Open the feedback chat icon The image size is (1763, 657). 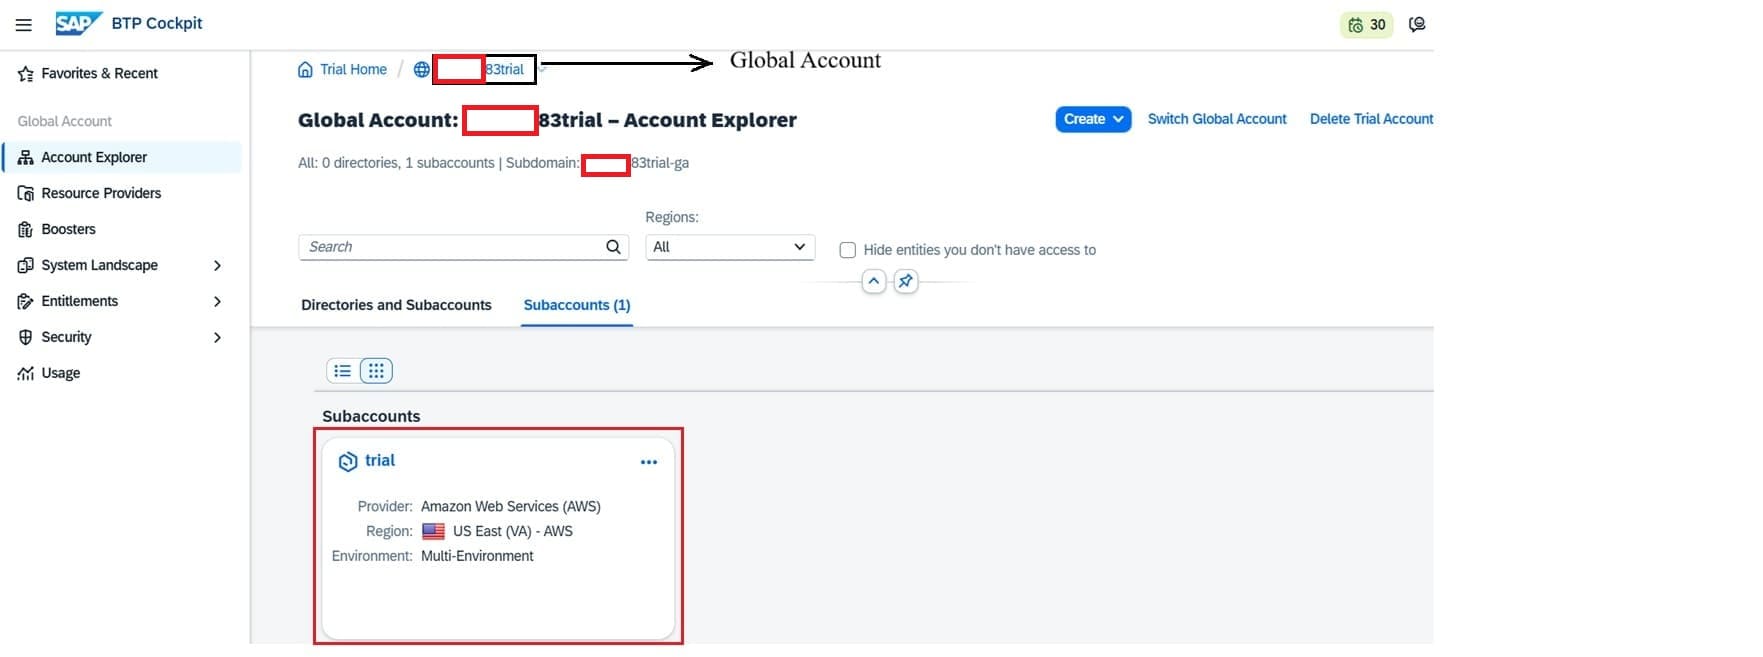click(x=1417, y=25)
